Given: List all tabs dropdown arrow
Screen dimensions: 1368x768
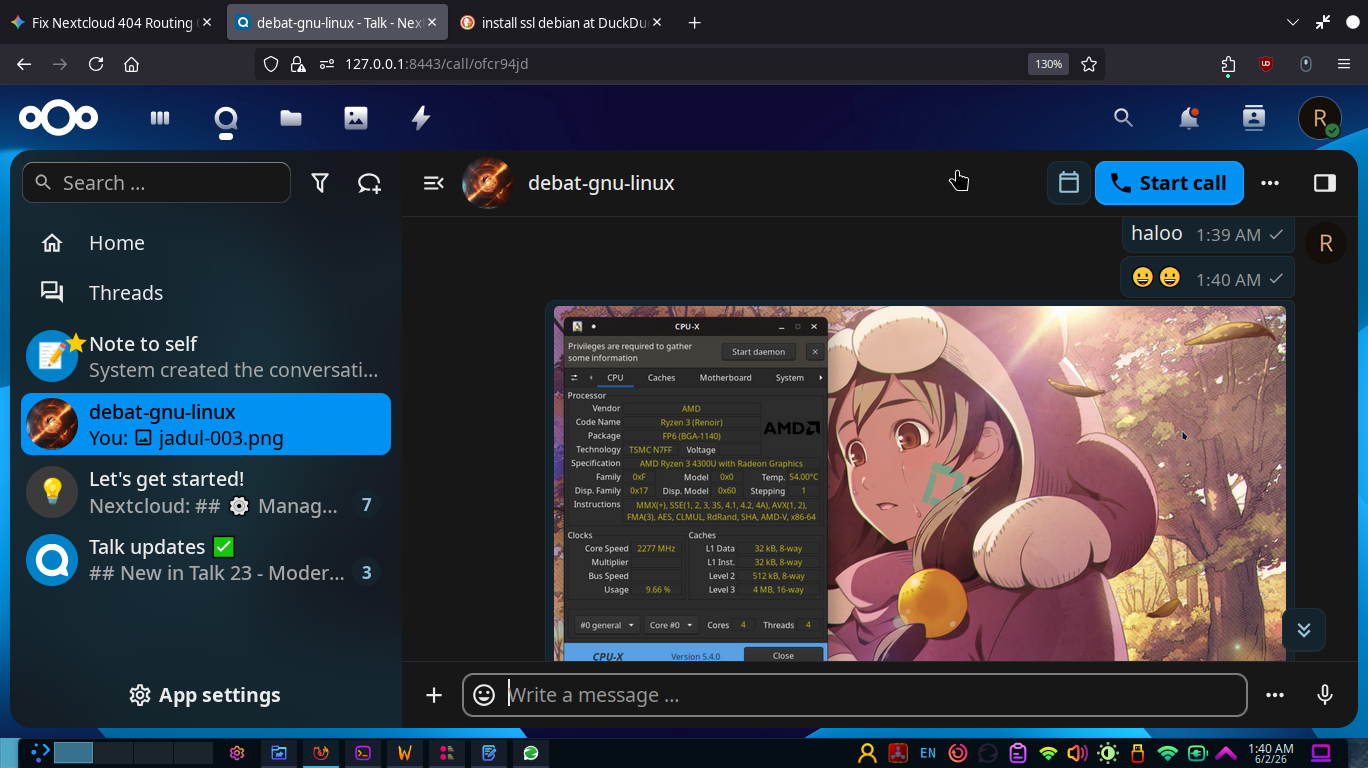Looking at the screenshot, I should point(1292,22).
